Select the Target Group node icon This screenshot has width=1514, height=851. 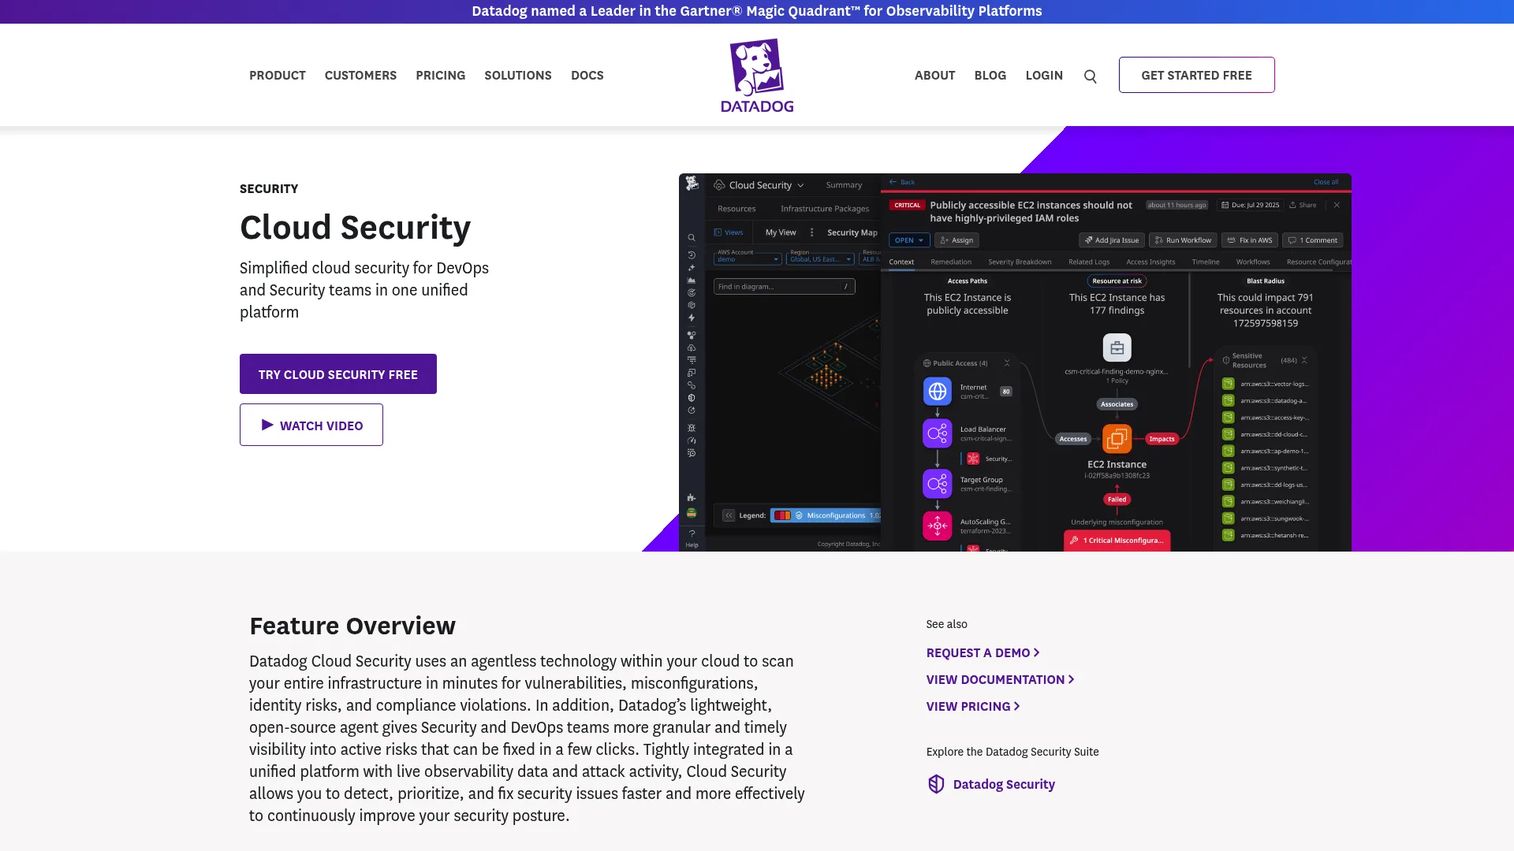point(937,484)
